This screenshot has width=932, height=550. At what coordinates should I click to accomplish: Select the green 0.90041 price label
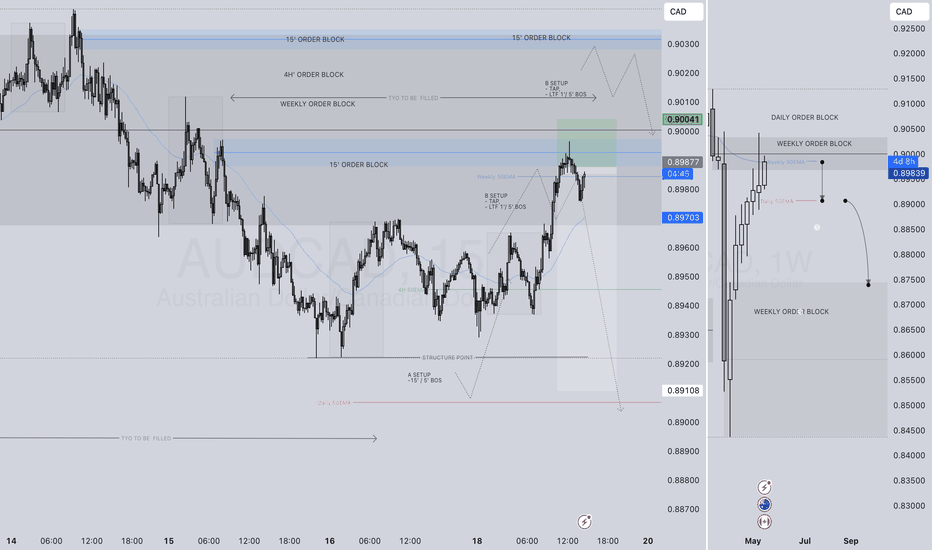tap(682, 120)
